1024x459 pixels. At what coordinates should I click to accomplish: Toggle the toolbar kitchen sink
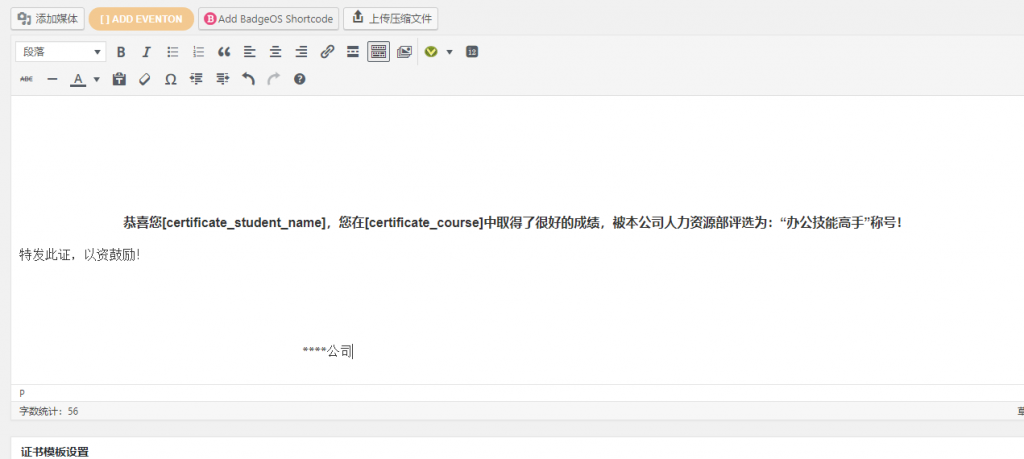coord(378,52)
